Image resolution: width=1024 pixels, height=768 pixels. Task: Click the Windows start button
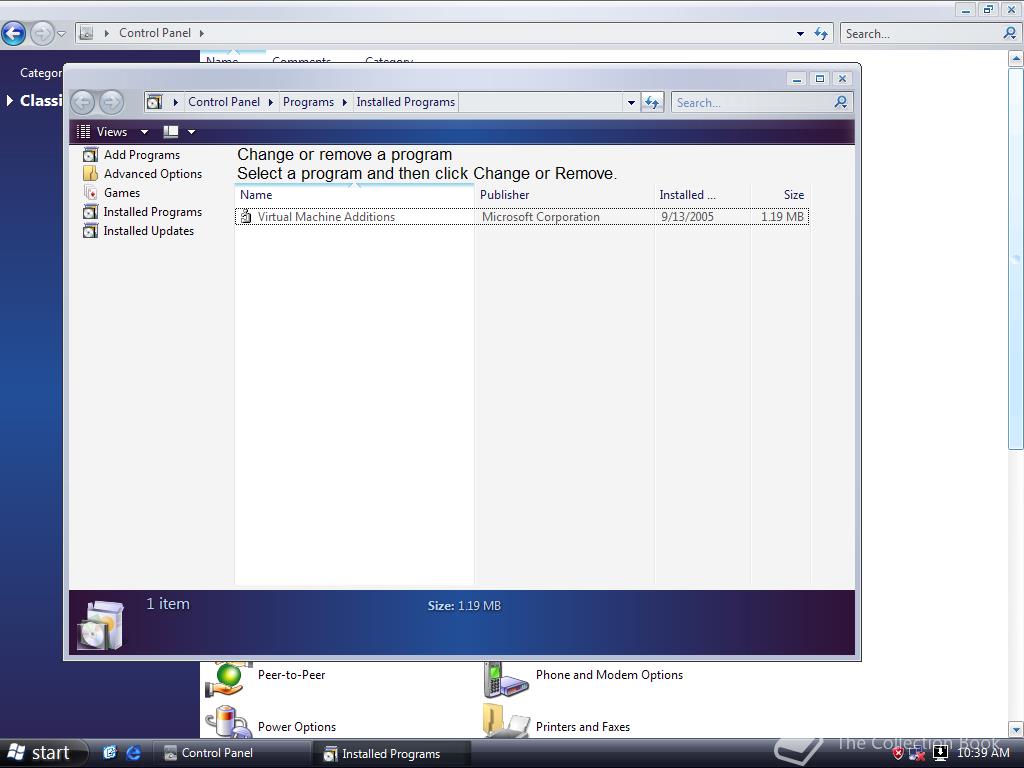click(43, 753)
